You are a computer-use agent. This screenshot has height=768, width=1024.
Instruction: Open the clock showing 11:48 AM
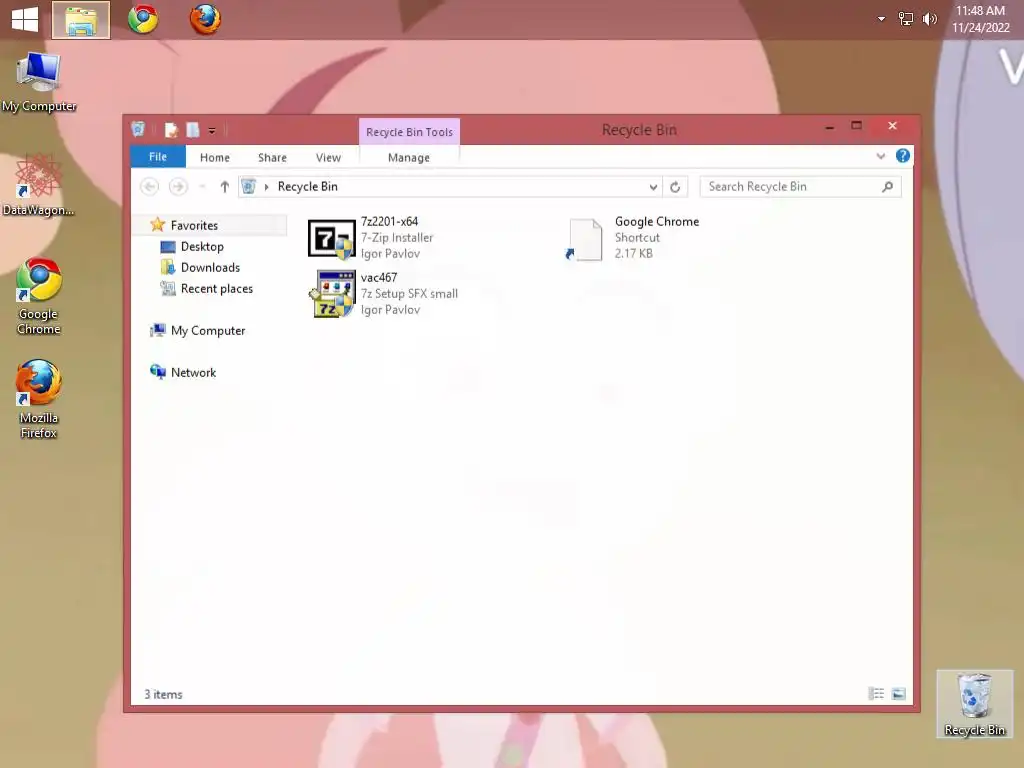pyautogui.click(x=980, y=19)
